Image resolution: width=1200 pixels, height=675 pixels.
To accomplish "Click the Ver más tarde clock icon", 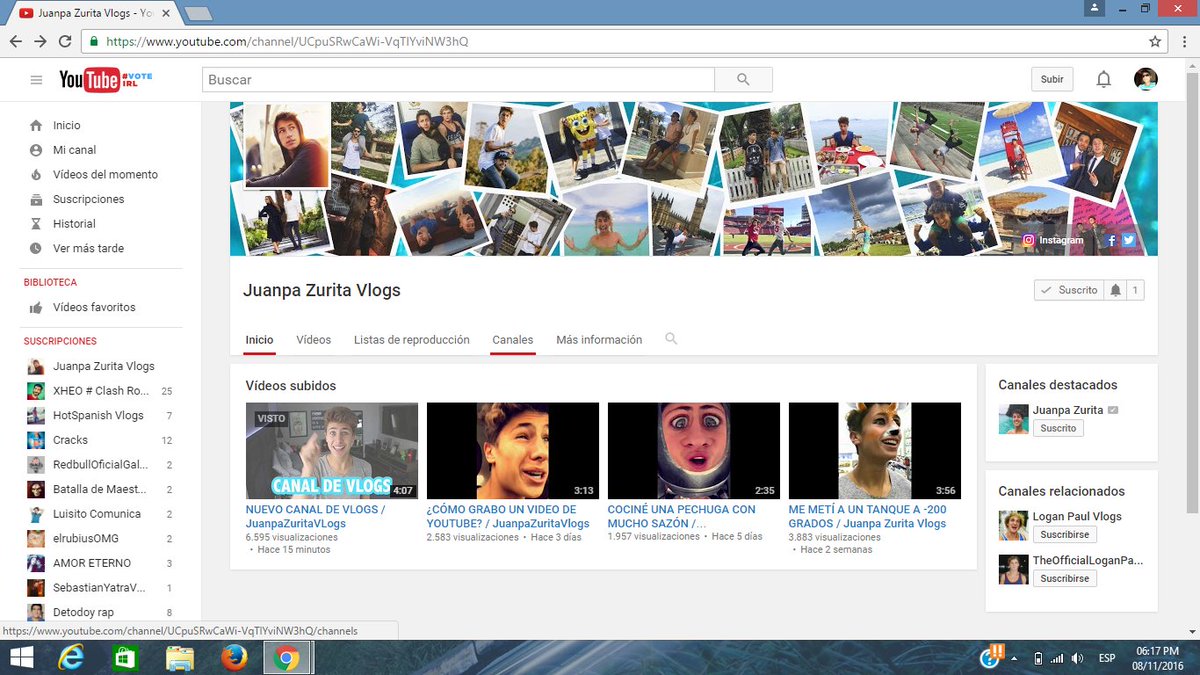I will tap(36, 248).
